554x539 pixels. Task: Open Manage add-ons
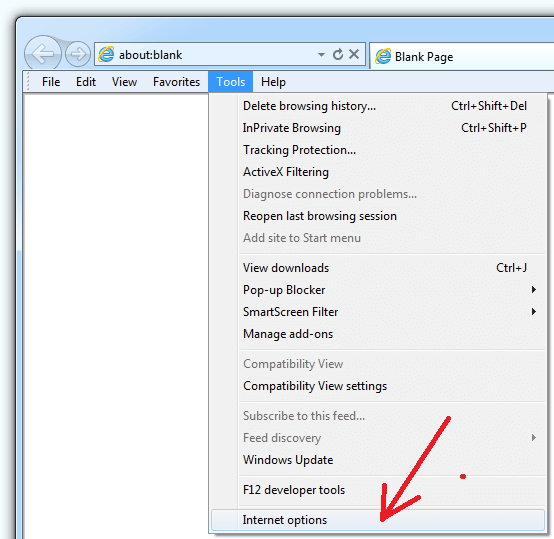point(378,334)
